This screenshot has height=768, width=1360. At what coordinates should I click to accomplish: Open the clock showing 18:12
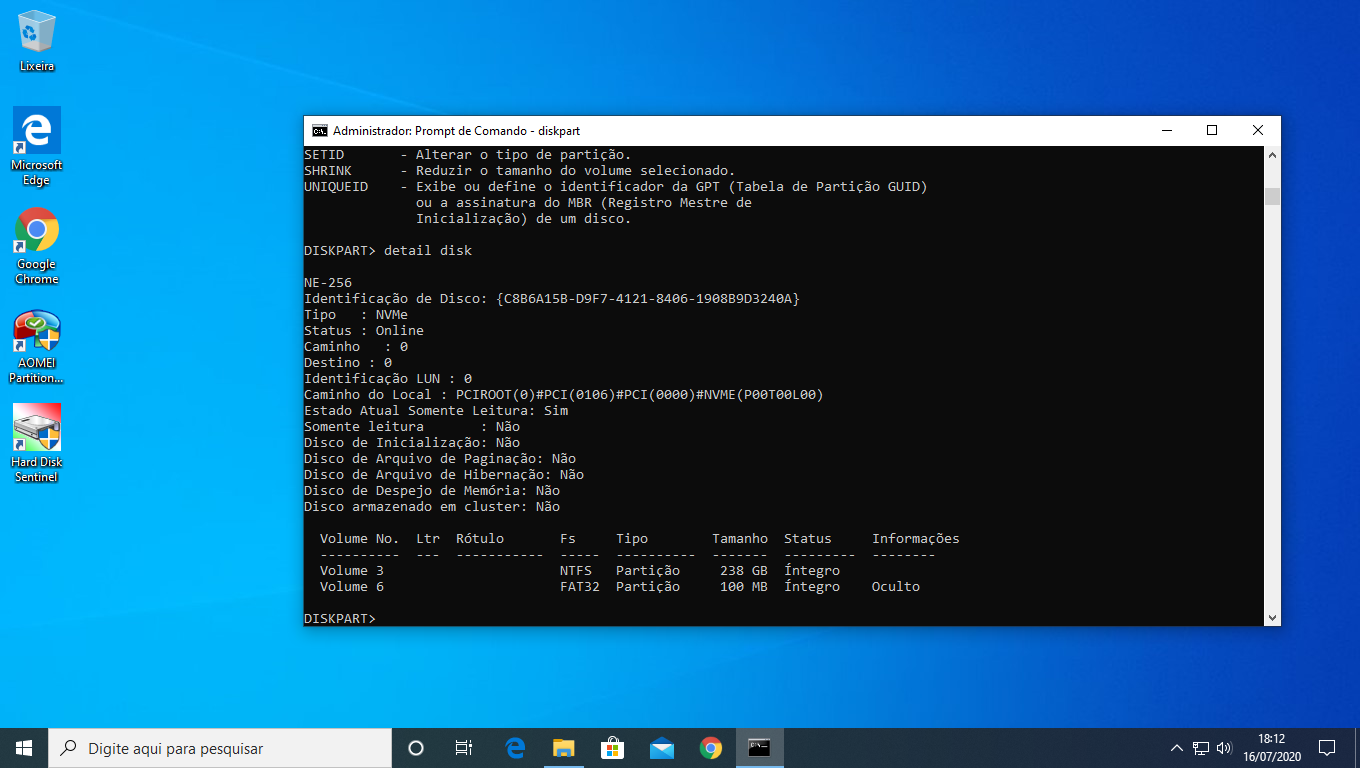click(x=1271, y=748)
